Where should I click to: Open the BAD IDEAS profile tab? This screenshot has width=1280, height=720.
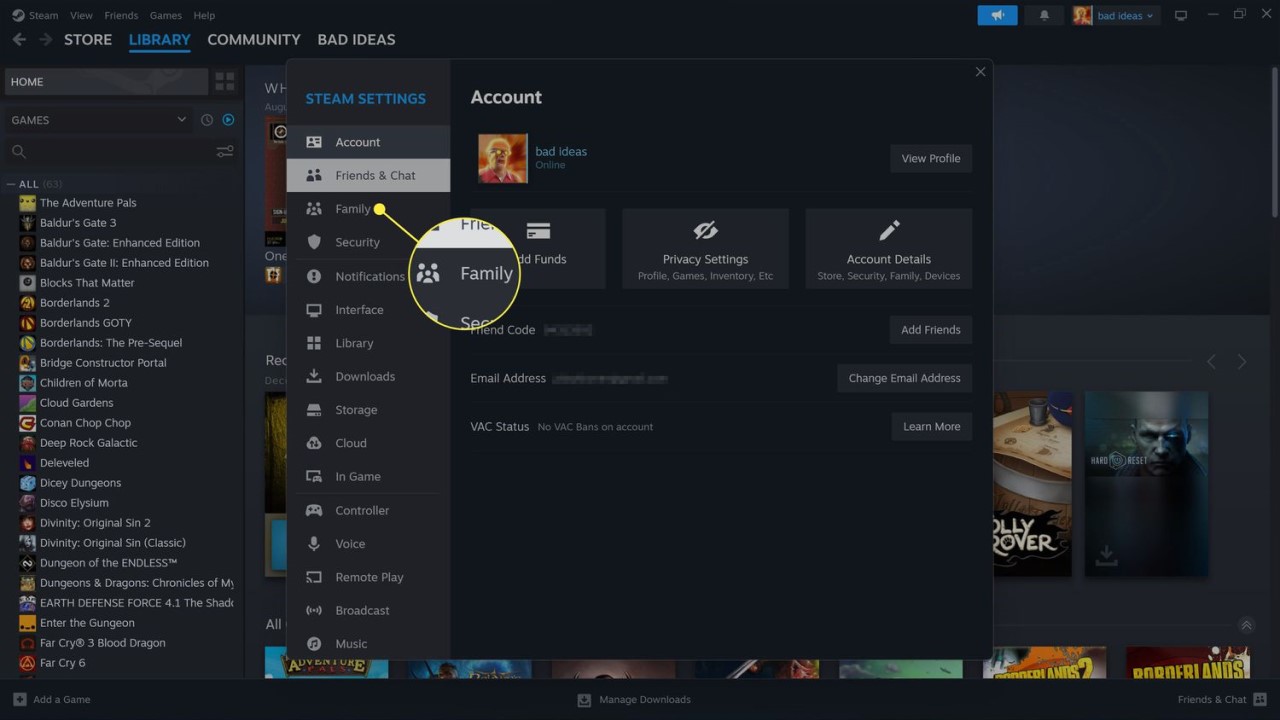[x=356, y=40]
